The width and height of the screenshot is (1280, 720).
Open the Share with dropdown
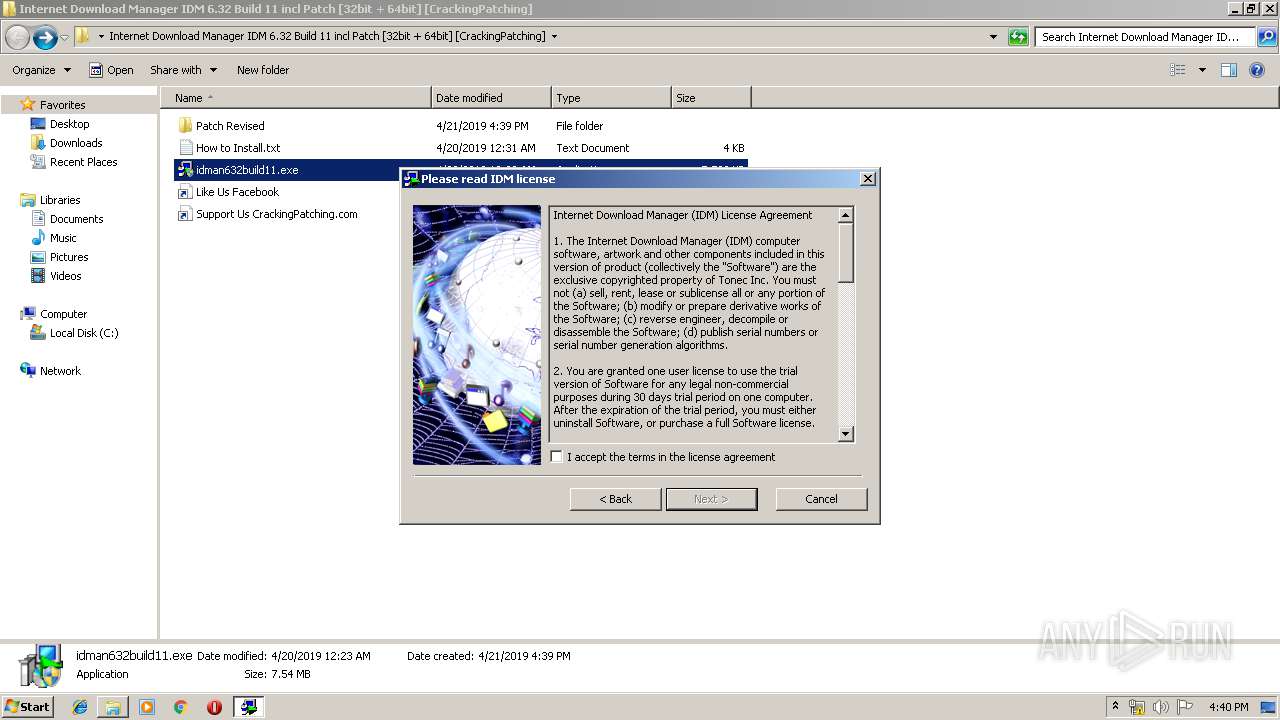click(183, 70)
